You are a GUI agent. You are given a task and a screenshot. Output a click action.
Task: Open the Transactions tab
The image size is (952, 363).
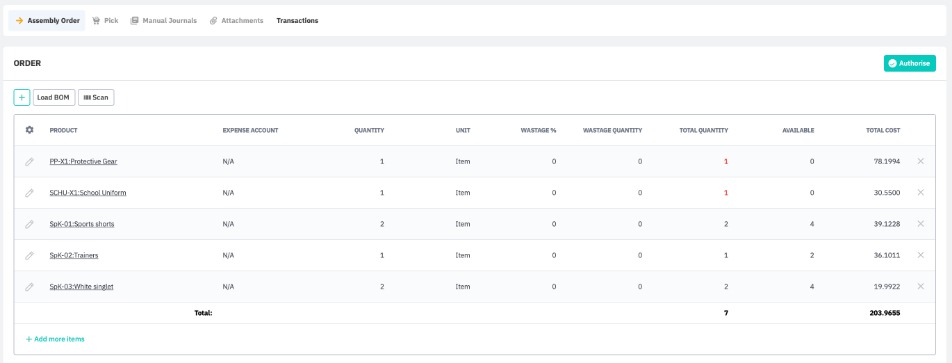click(298, 21)
